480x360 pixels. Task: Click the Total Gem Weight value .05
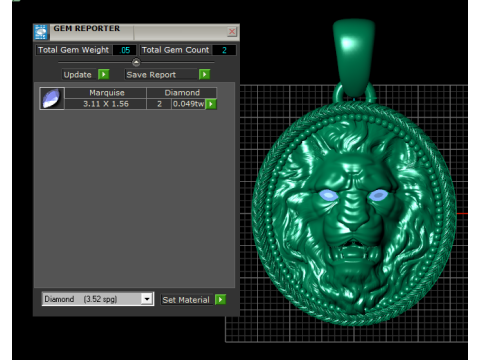point(125,50)
